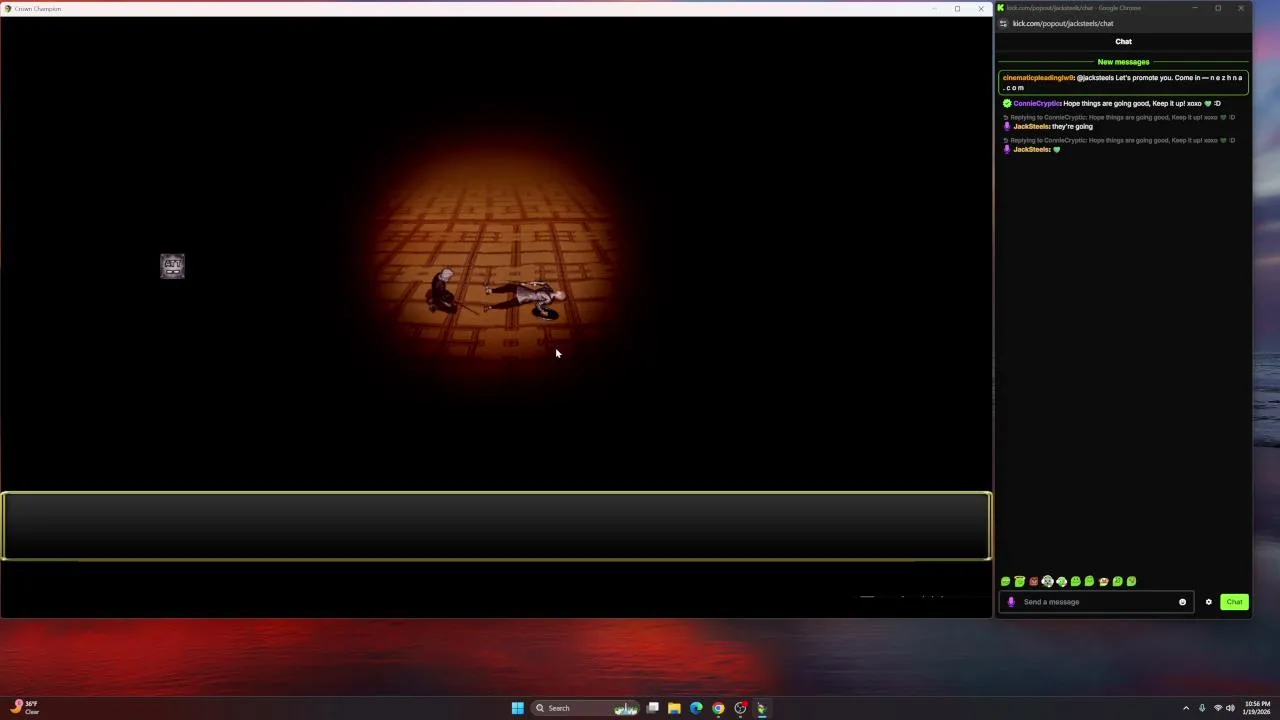1280x720 pixels.
Task: Open the network Wi-Fi tray icon
Action: (x=1218, y=708)
